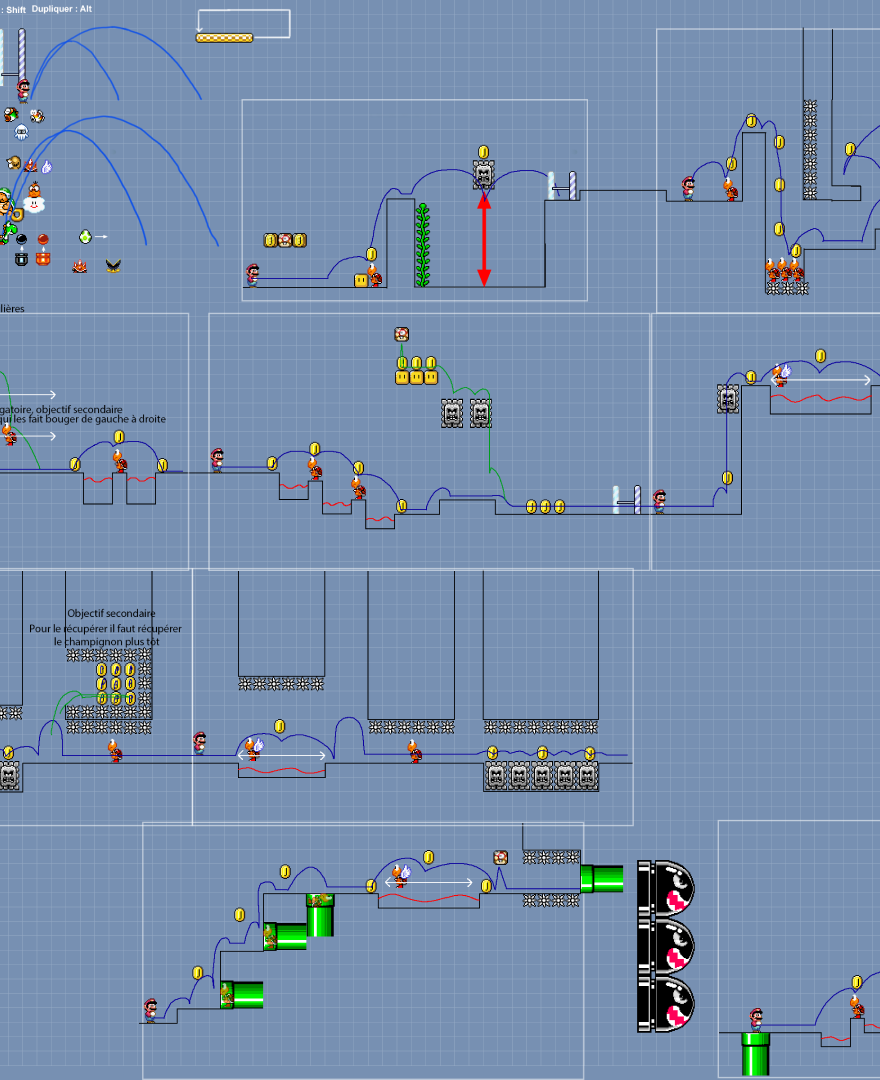Select the sideways green pipe near the Banzai Bills
Viewport: 880px width, 1080px height.
[x=602, y=879]
